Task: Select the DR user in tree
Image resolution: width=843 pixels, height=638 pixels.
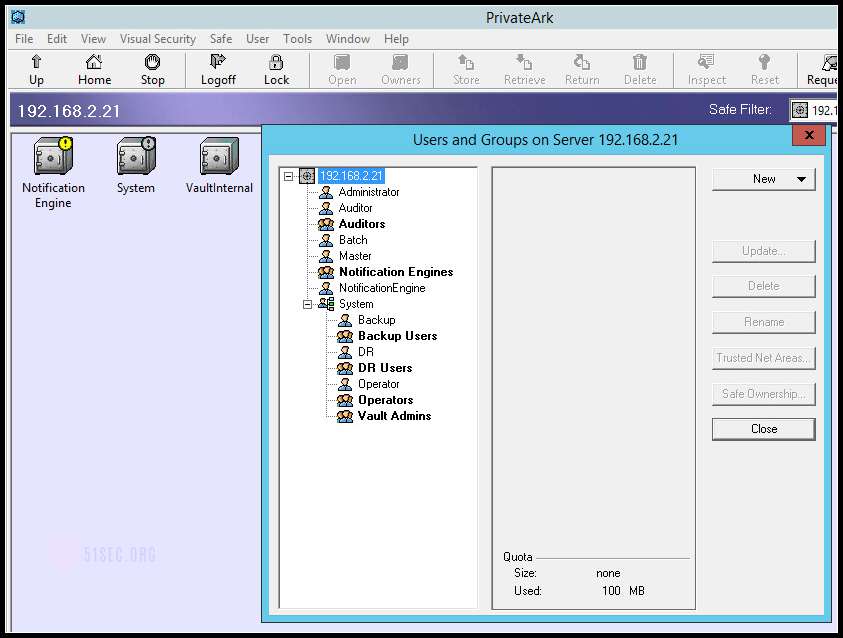Action: point(366,352)
